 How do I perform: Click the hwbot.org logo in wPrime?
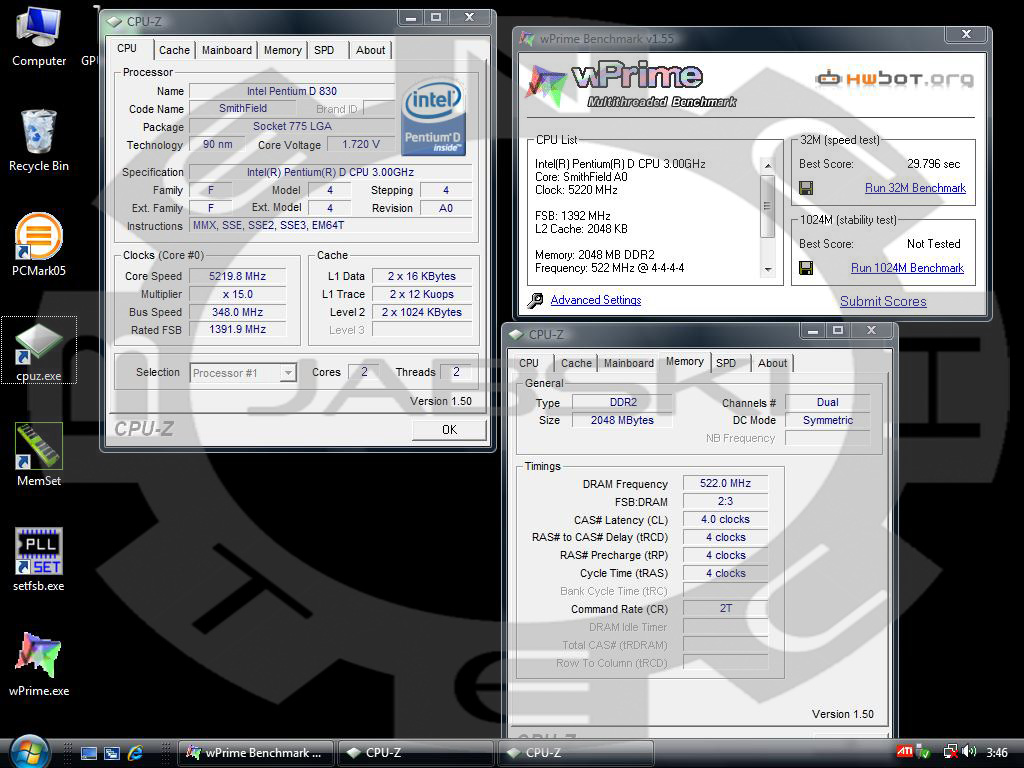(x=895, y=79)
